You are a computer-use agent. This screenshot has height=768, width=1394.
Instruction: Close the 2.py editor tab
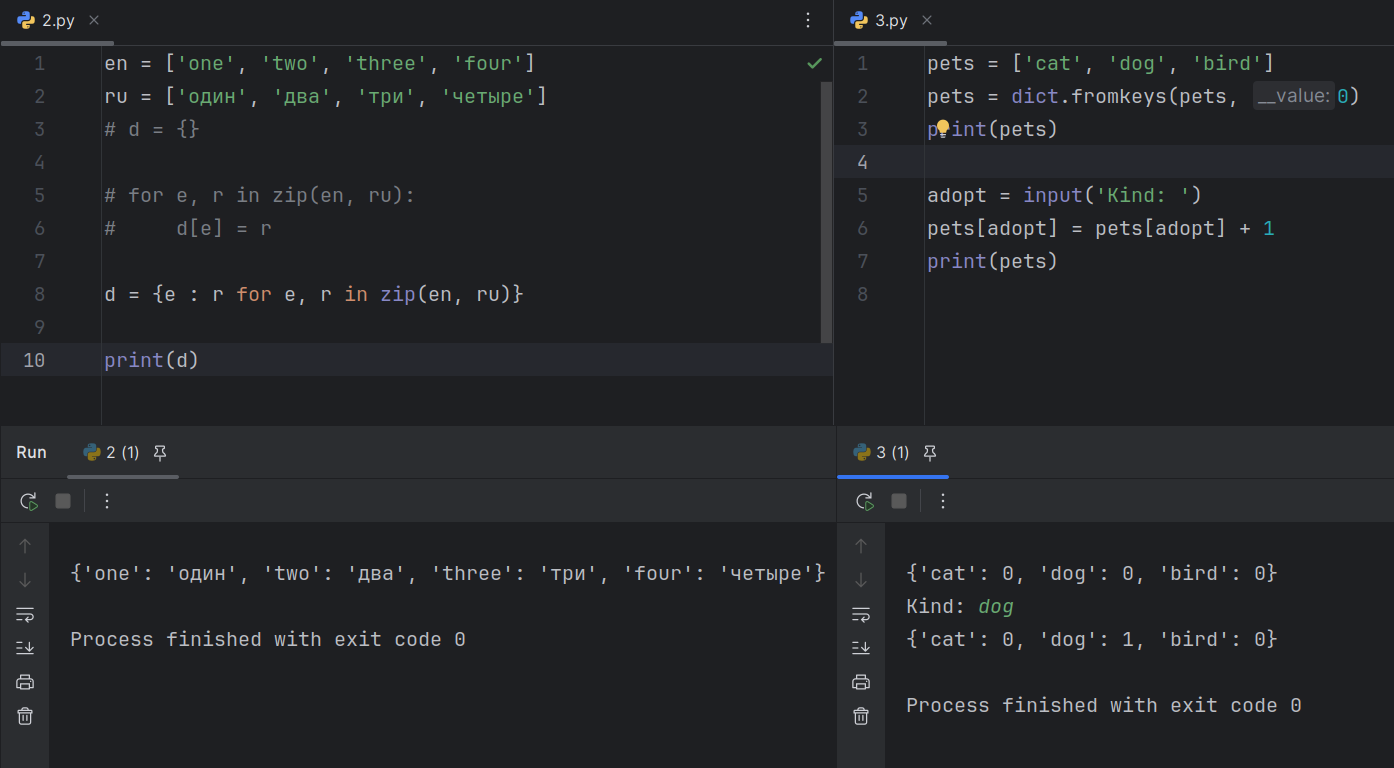coord(94,21)
